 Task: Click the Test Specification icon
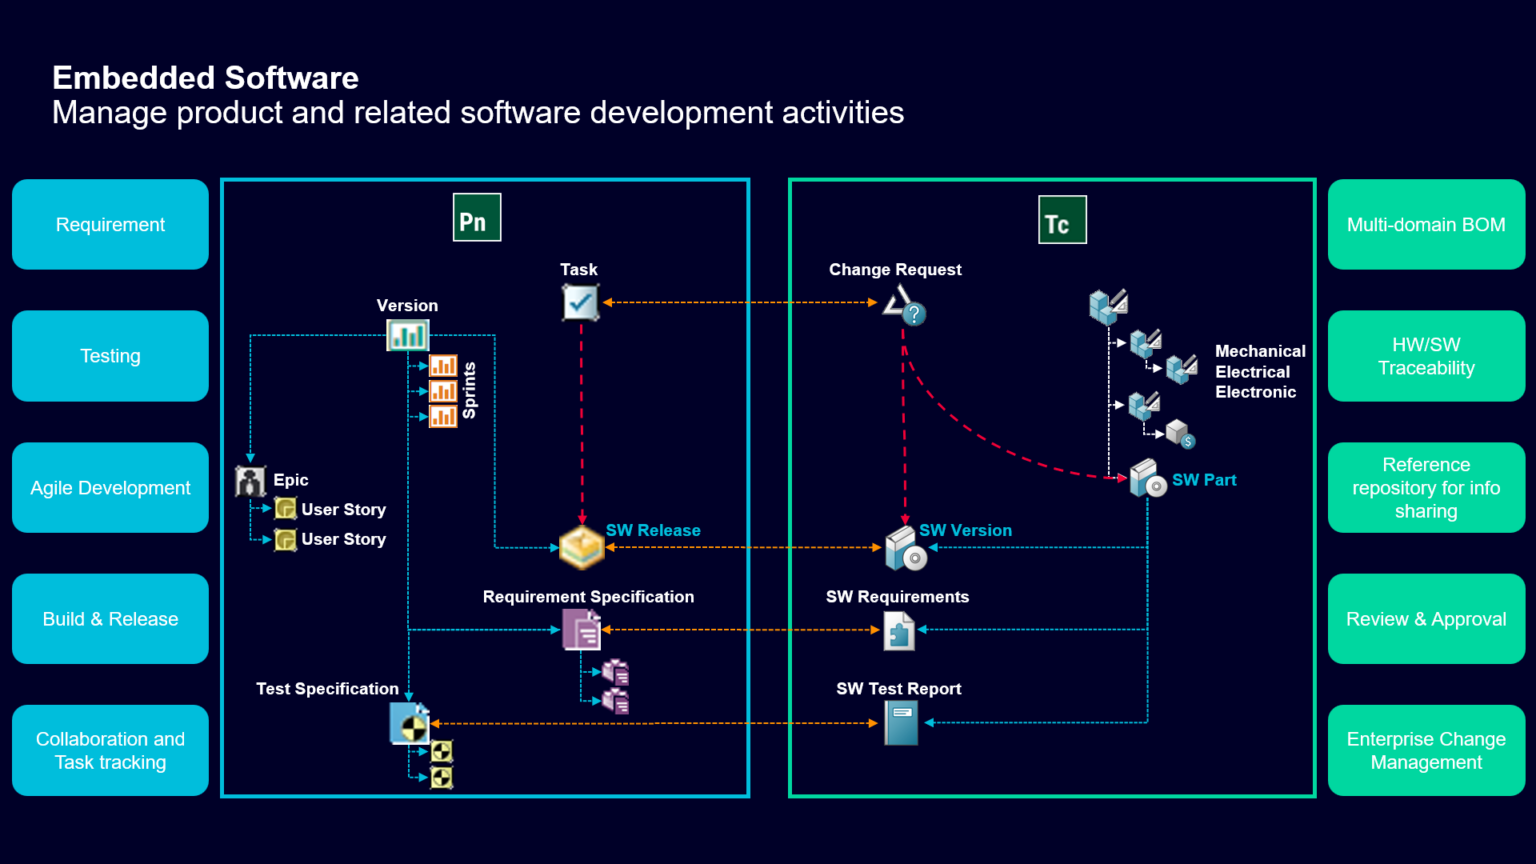pos(409,723)
